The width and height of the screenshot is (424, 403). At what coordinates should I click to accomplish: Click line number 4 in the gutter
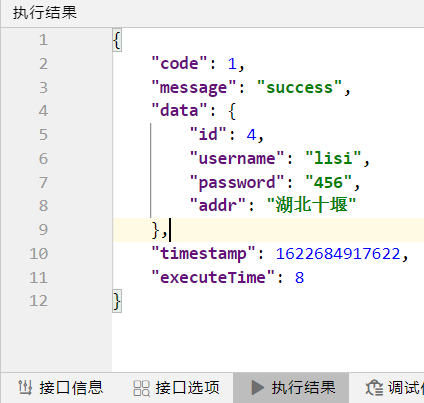pos(43,111)
